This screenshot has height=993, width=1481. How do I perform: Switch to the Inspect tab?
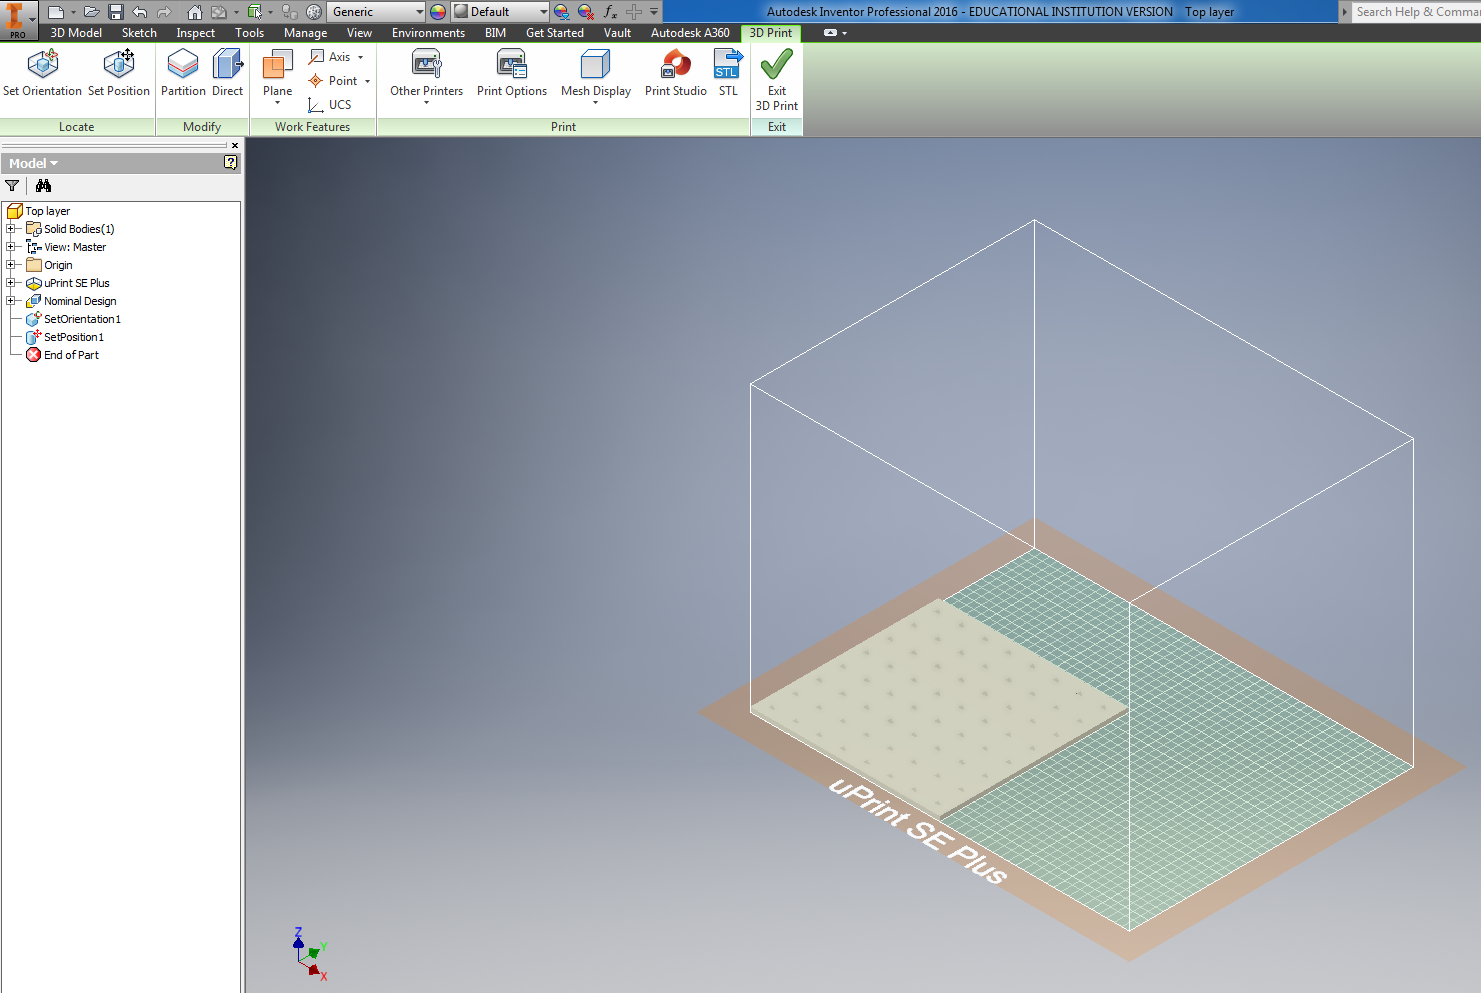point(196,33)
